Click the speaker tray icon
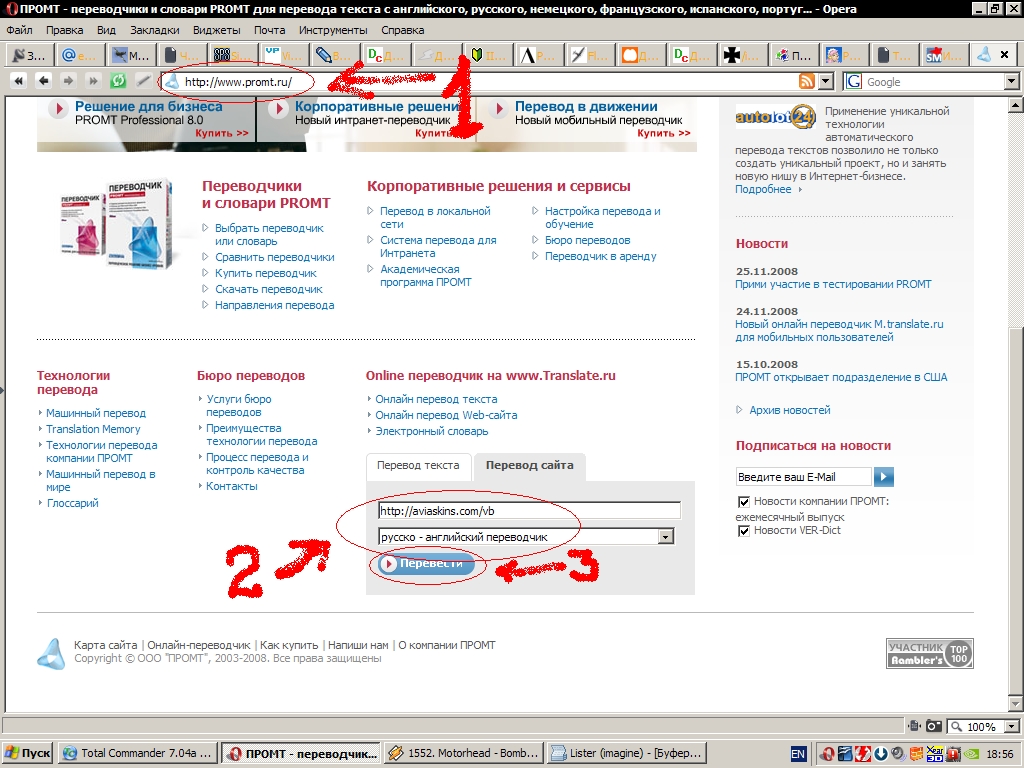 tap(899, 754)
